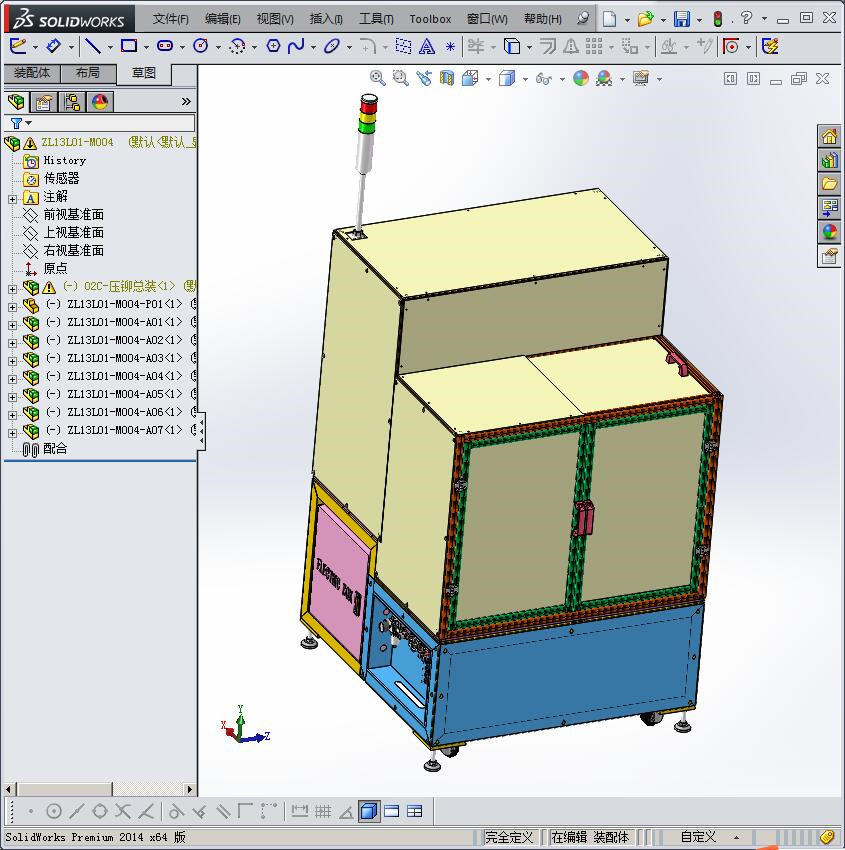Select the Circle sketch tool

coord(201,47)
